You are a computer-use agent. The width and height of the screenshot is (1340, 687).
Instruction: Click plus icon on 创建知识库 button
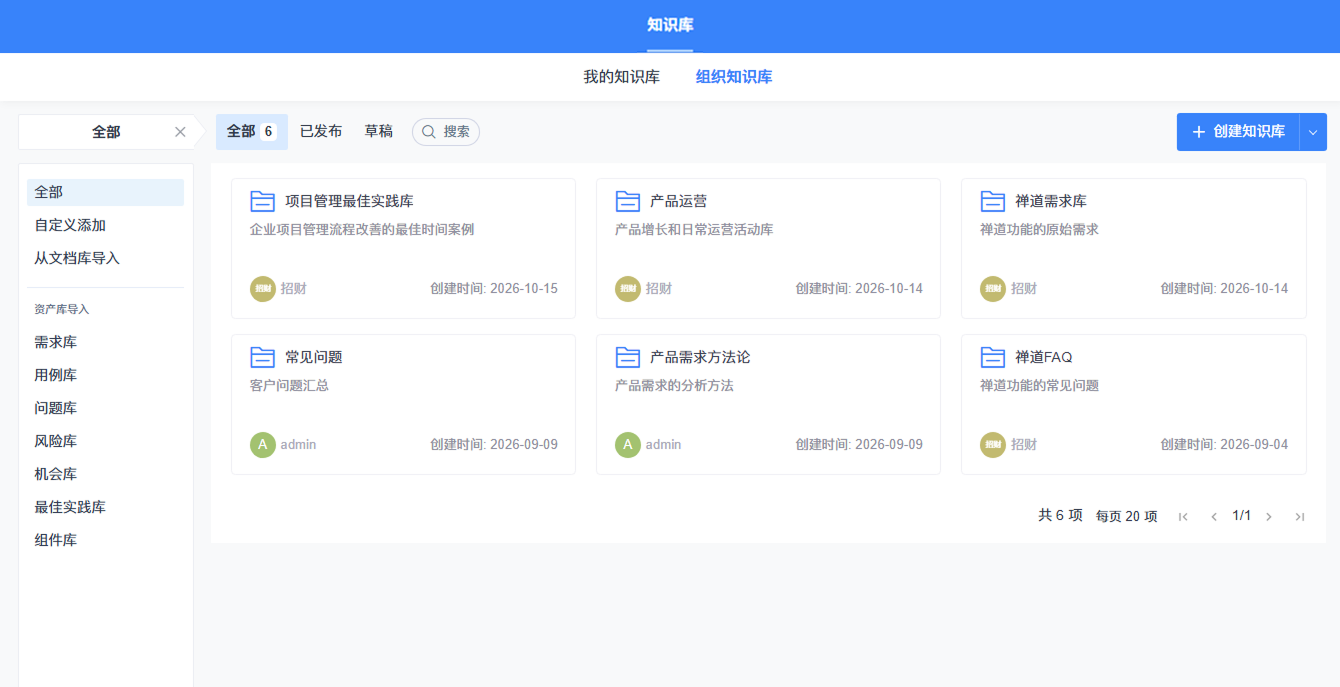coord(1199,132)
